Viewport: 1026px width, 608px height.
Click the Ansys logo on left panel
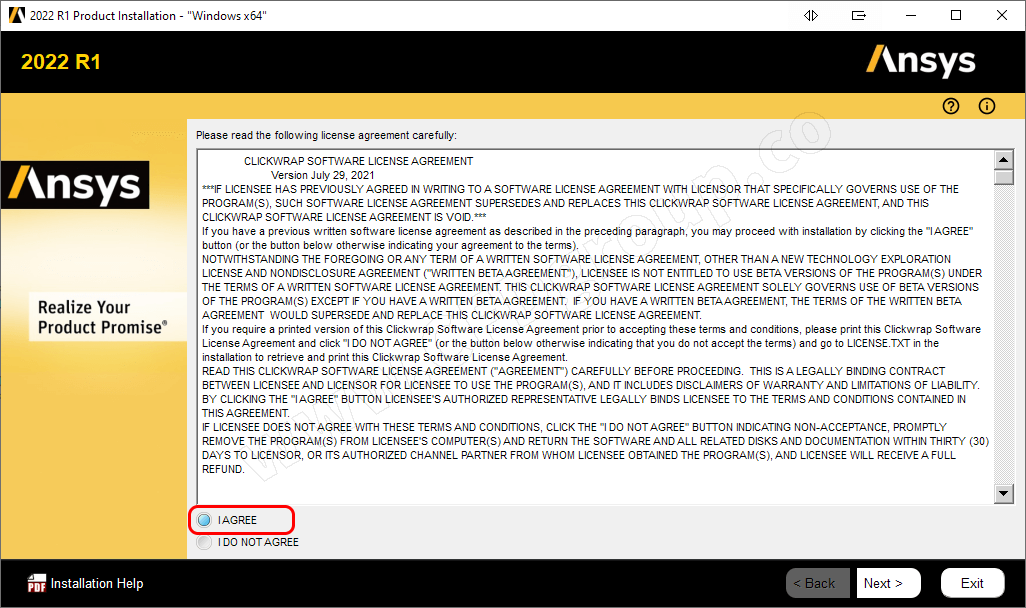pyautogui.click(x=75, y=185)
